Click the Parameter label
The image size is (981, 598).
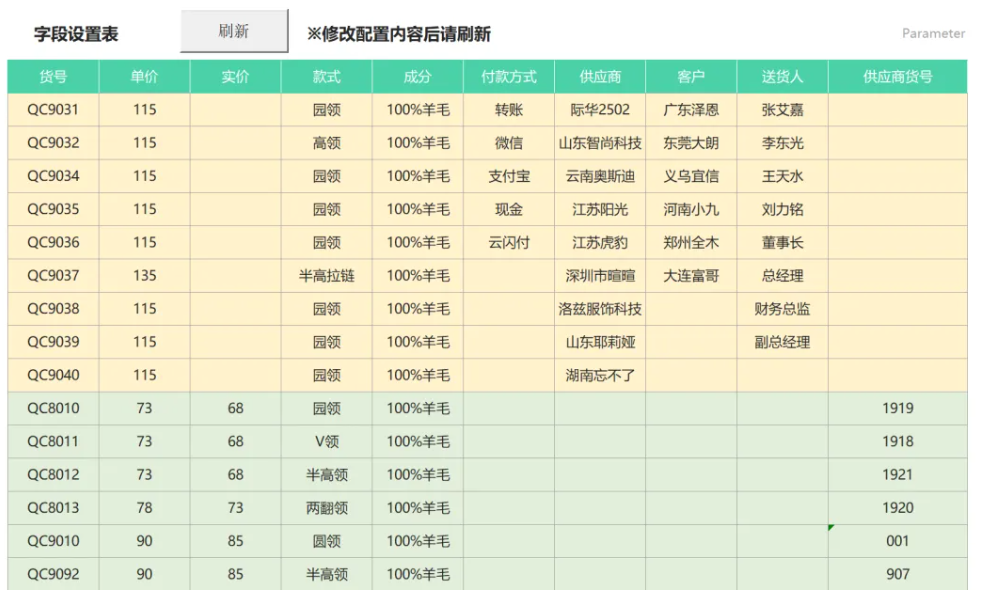tap(933, 33)
